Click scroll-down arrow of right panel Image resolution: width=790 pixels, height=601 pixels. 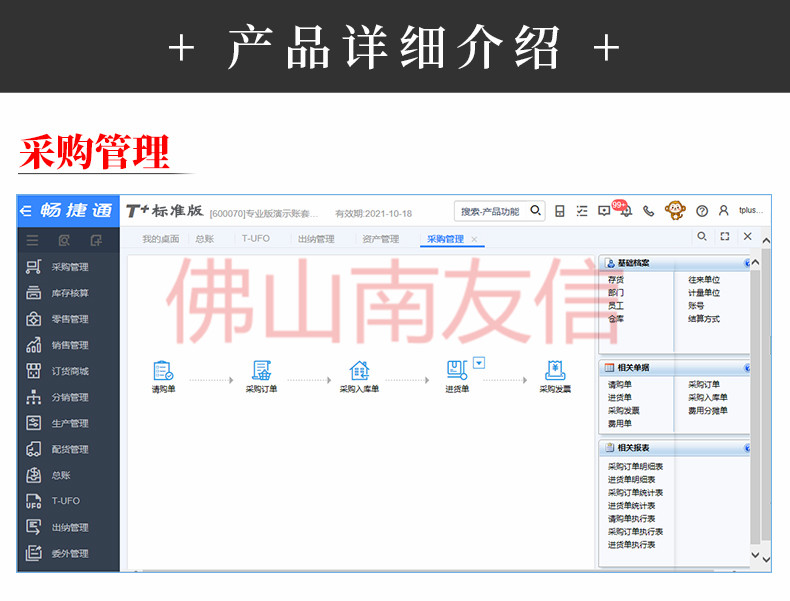click(755, 555)
